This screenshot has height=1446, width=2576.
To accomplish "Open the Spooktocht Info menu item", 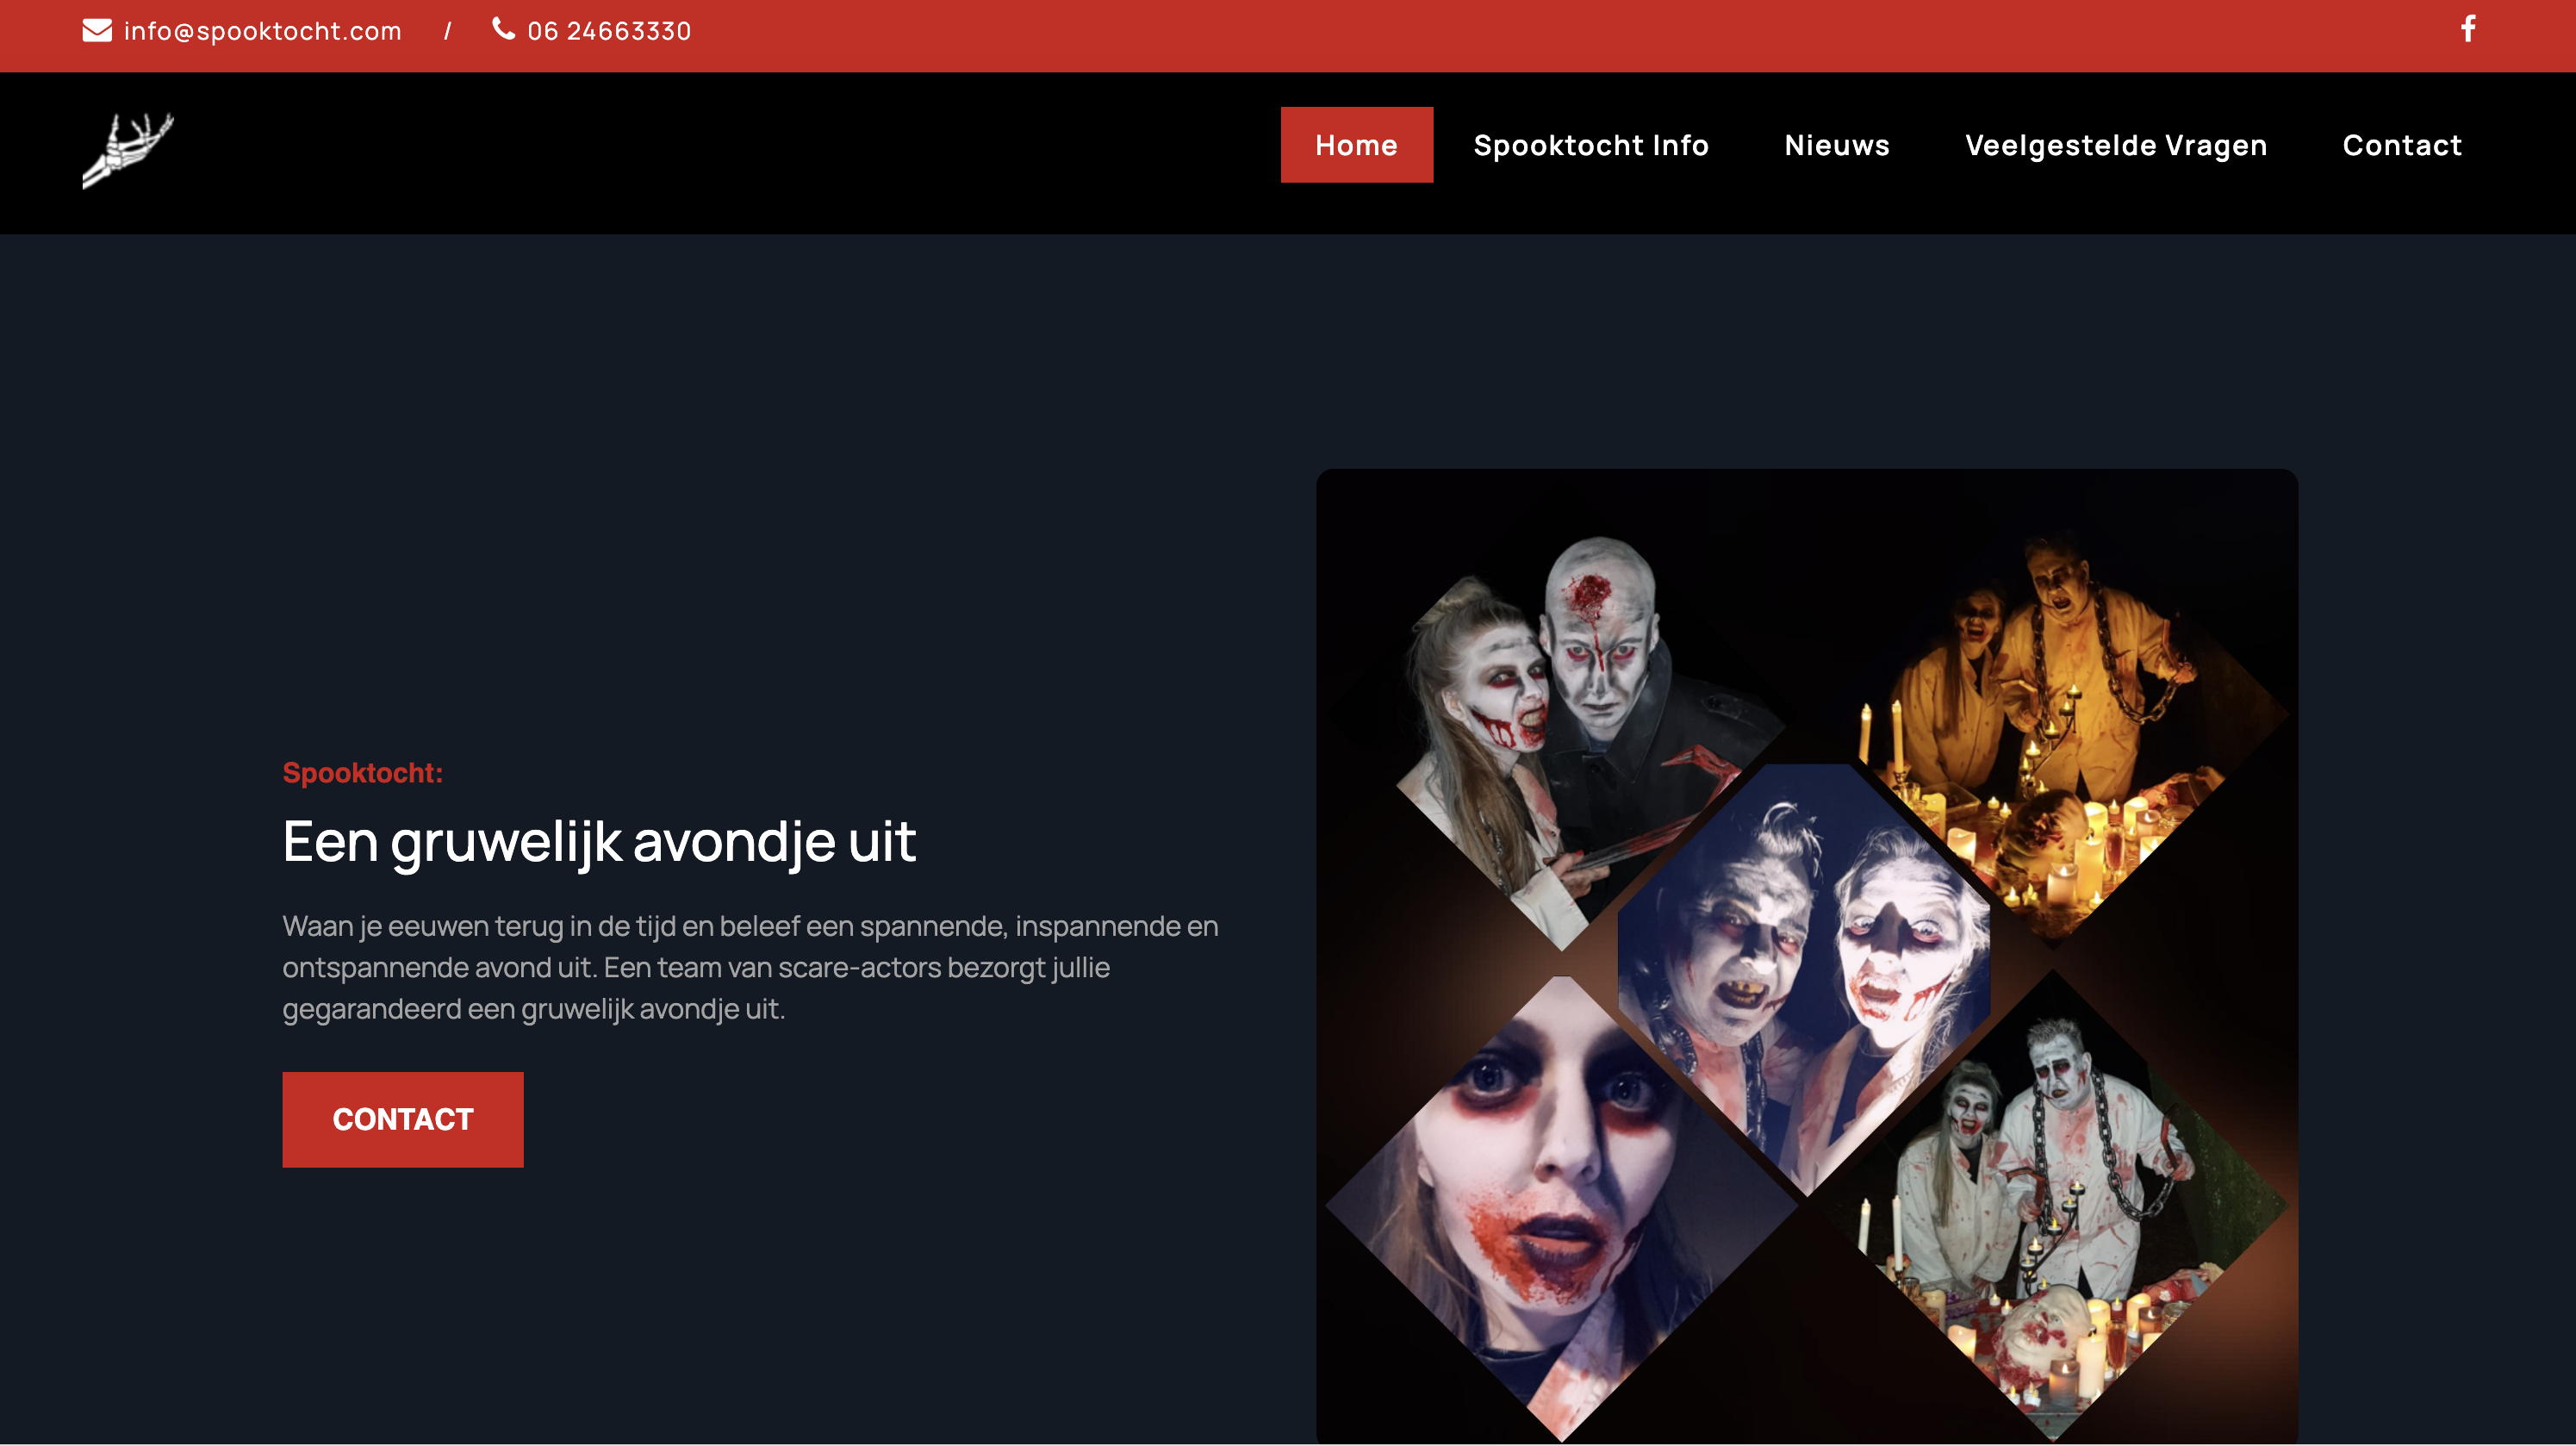I will 1591,145.
